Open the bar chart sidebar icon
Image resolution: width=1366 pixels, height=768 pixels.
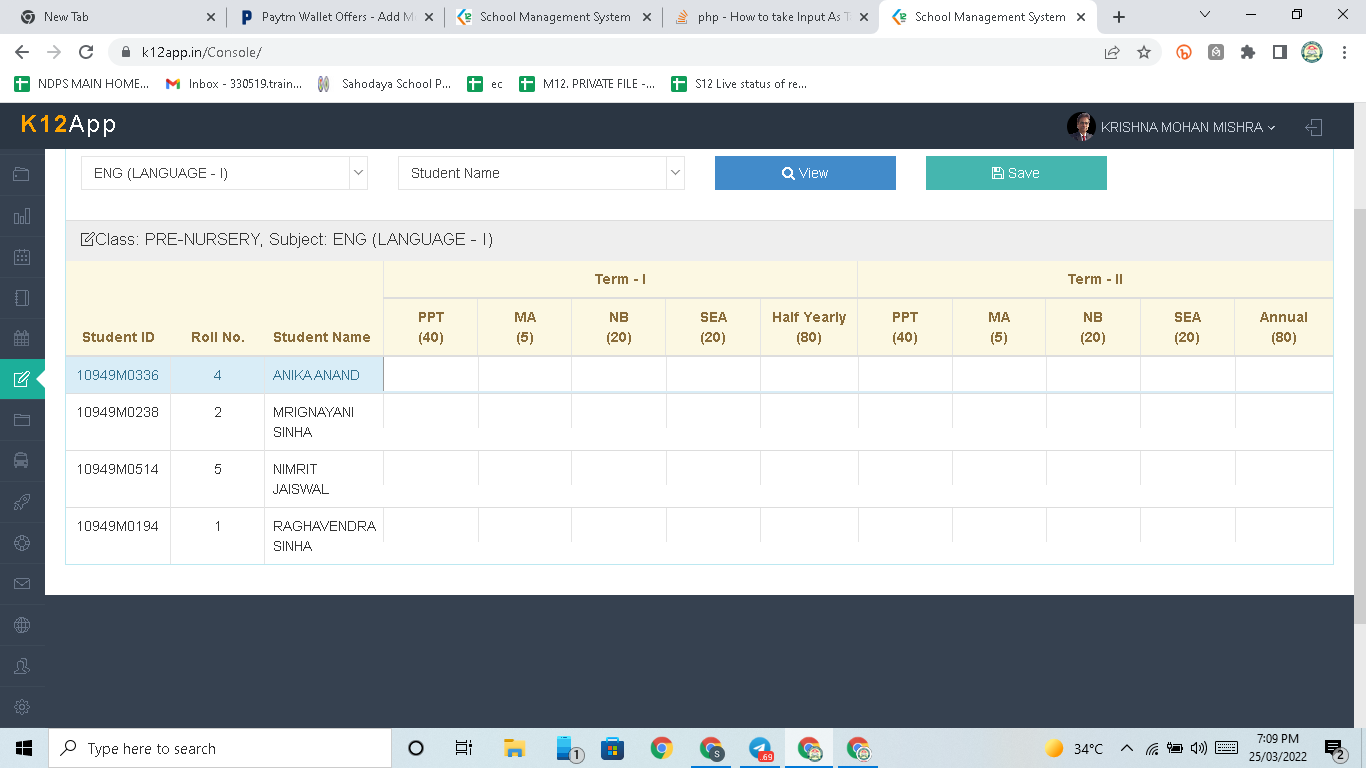click(22, 215)
